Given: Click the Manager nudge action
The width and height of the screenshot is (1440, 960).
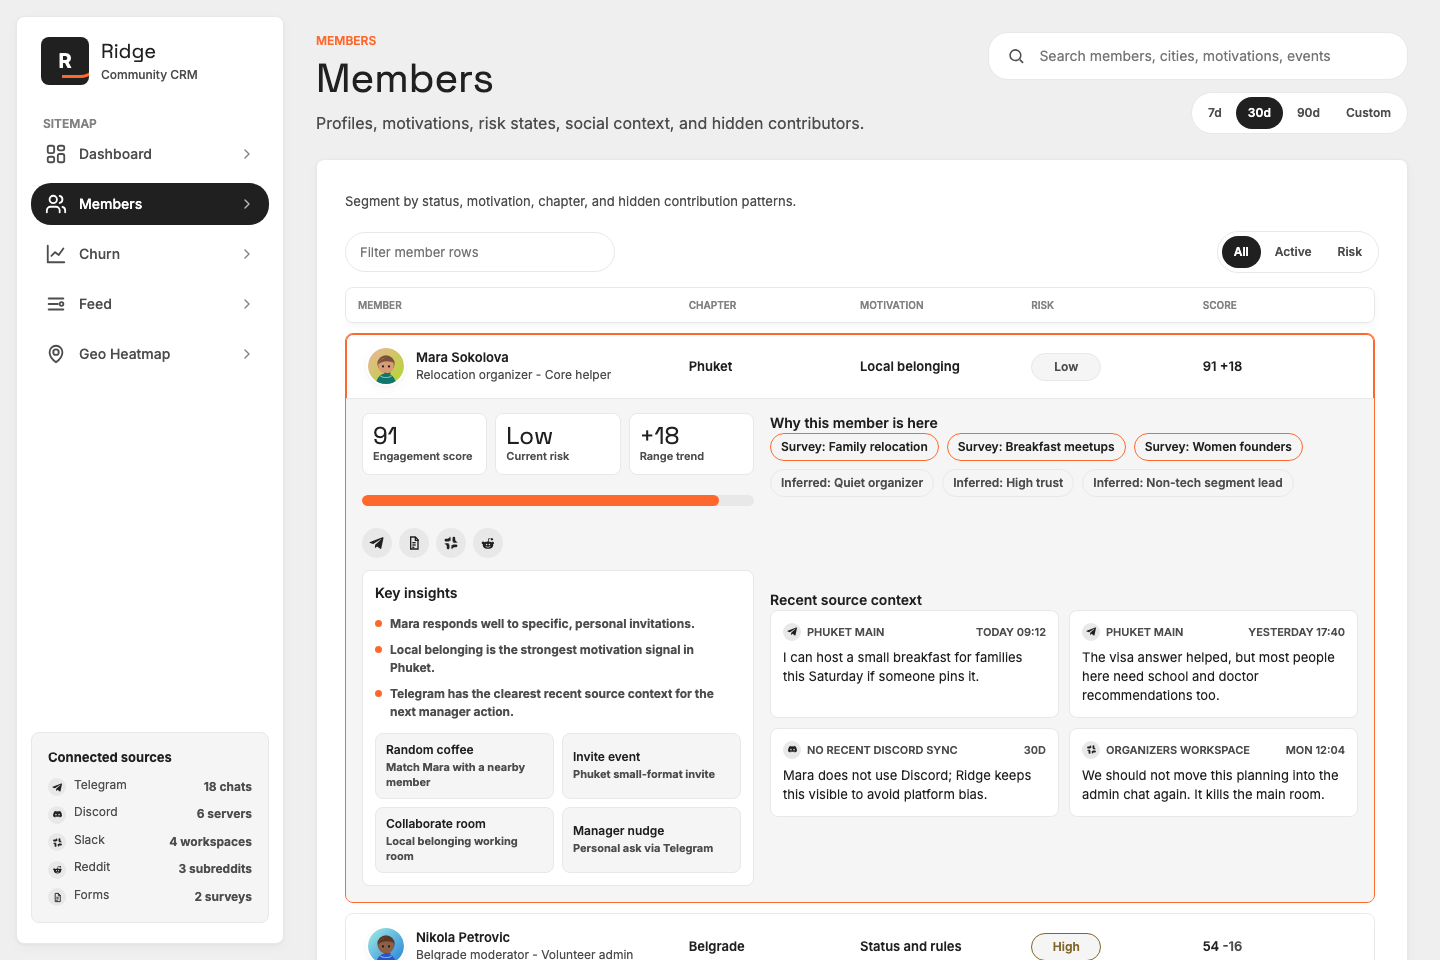Looking at the screenshot, I should coord(651,840).
